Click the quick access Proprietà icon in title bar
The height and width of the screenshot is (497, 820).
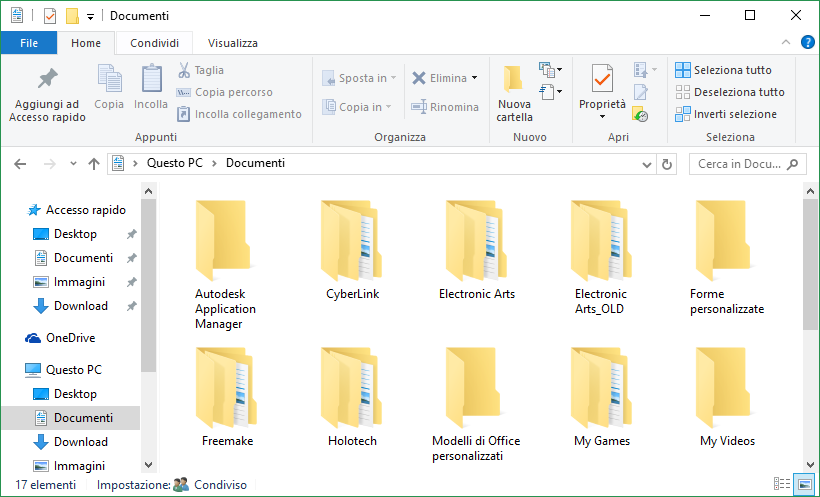click(x=50, y=16)
